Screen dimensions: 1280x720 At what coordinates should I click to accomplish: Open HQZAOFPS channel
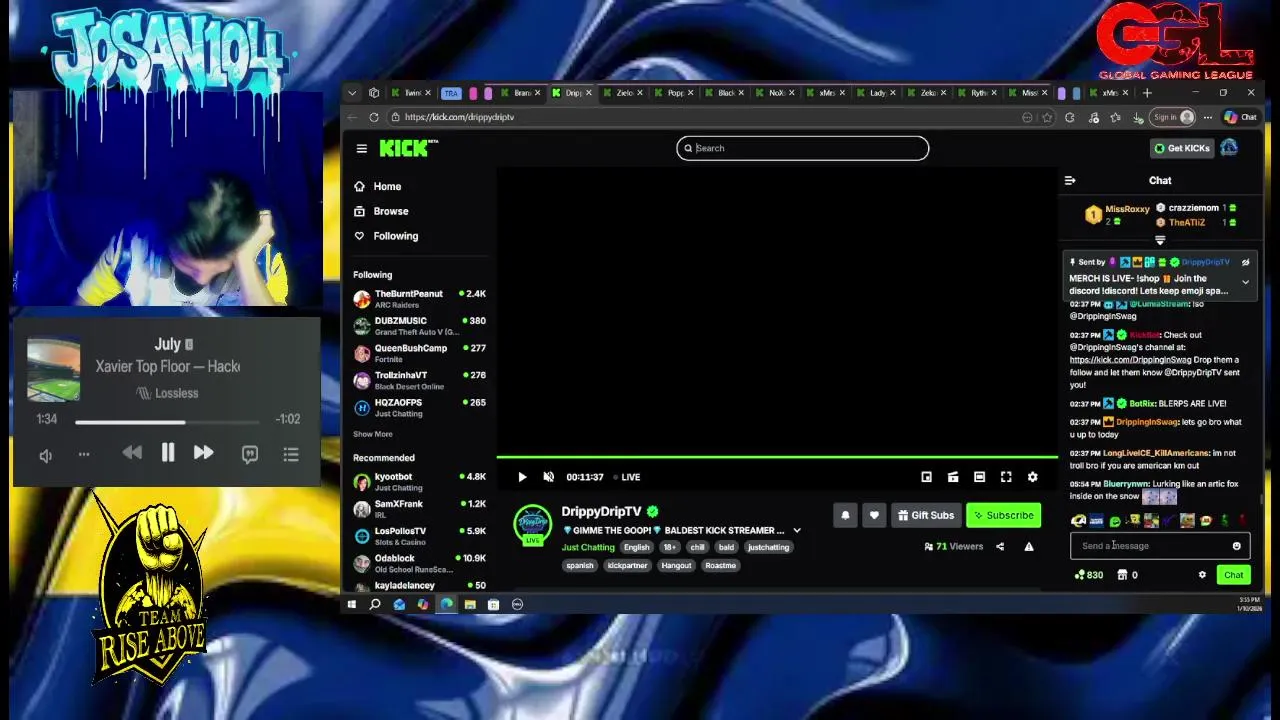click(420, 406)
